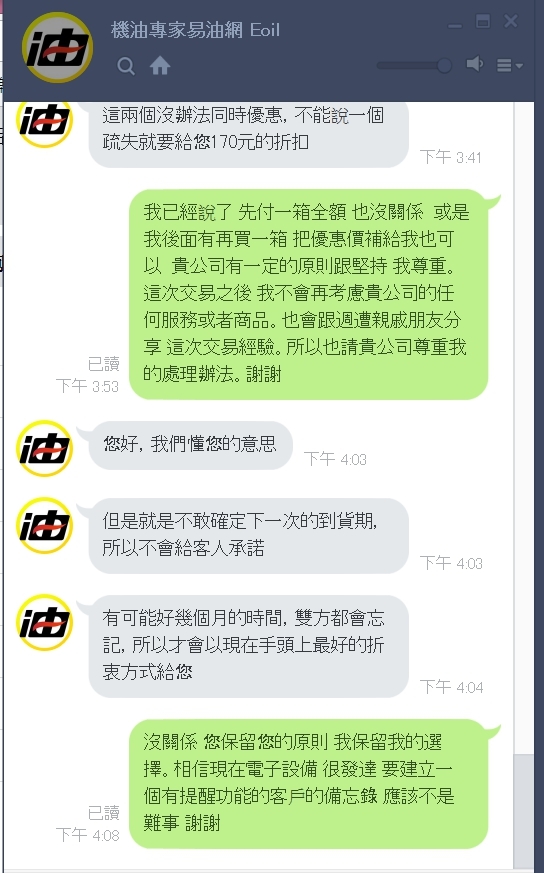Maximize the chat window
Viewport: 544px width, 873px height.
(483, 22)
